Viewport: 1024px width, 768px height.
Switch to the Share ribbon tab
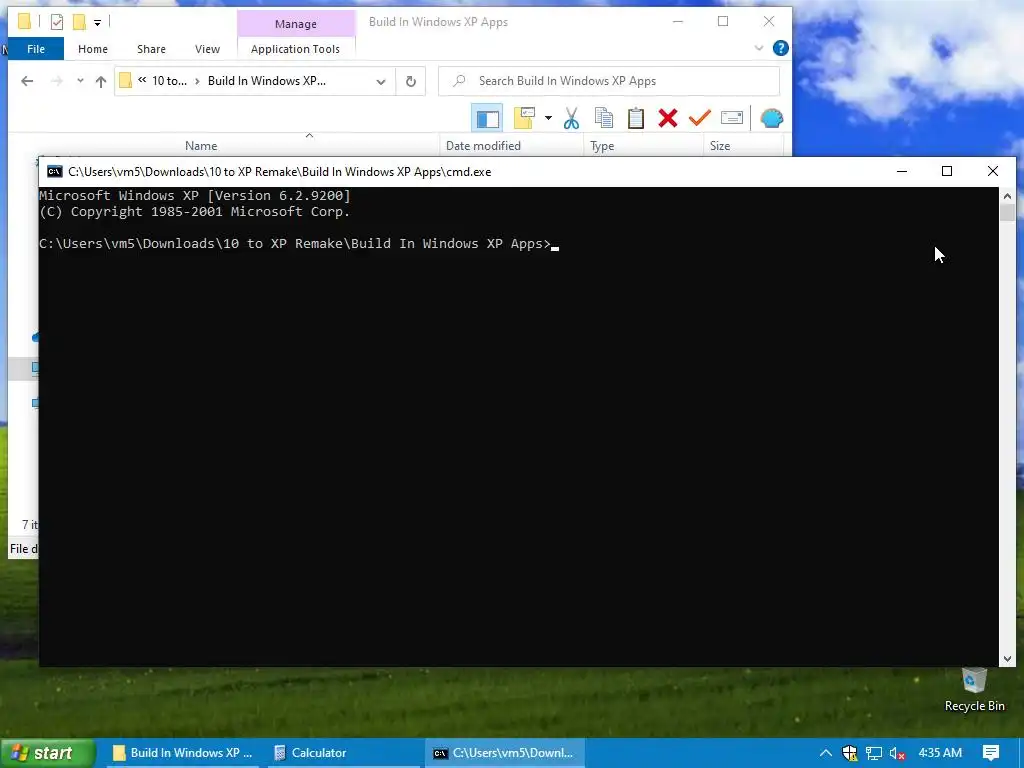(x=151, y=49)
